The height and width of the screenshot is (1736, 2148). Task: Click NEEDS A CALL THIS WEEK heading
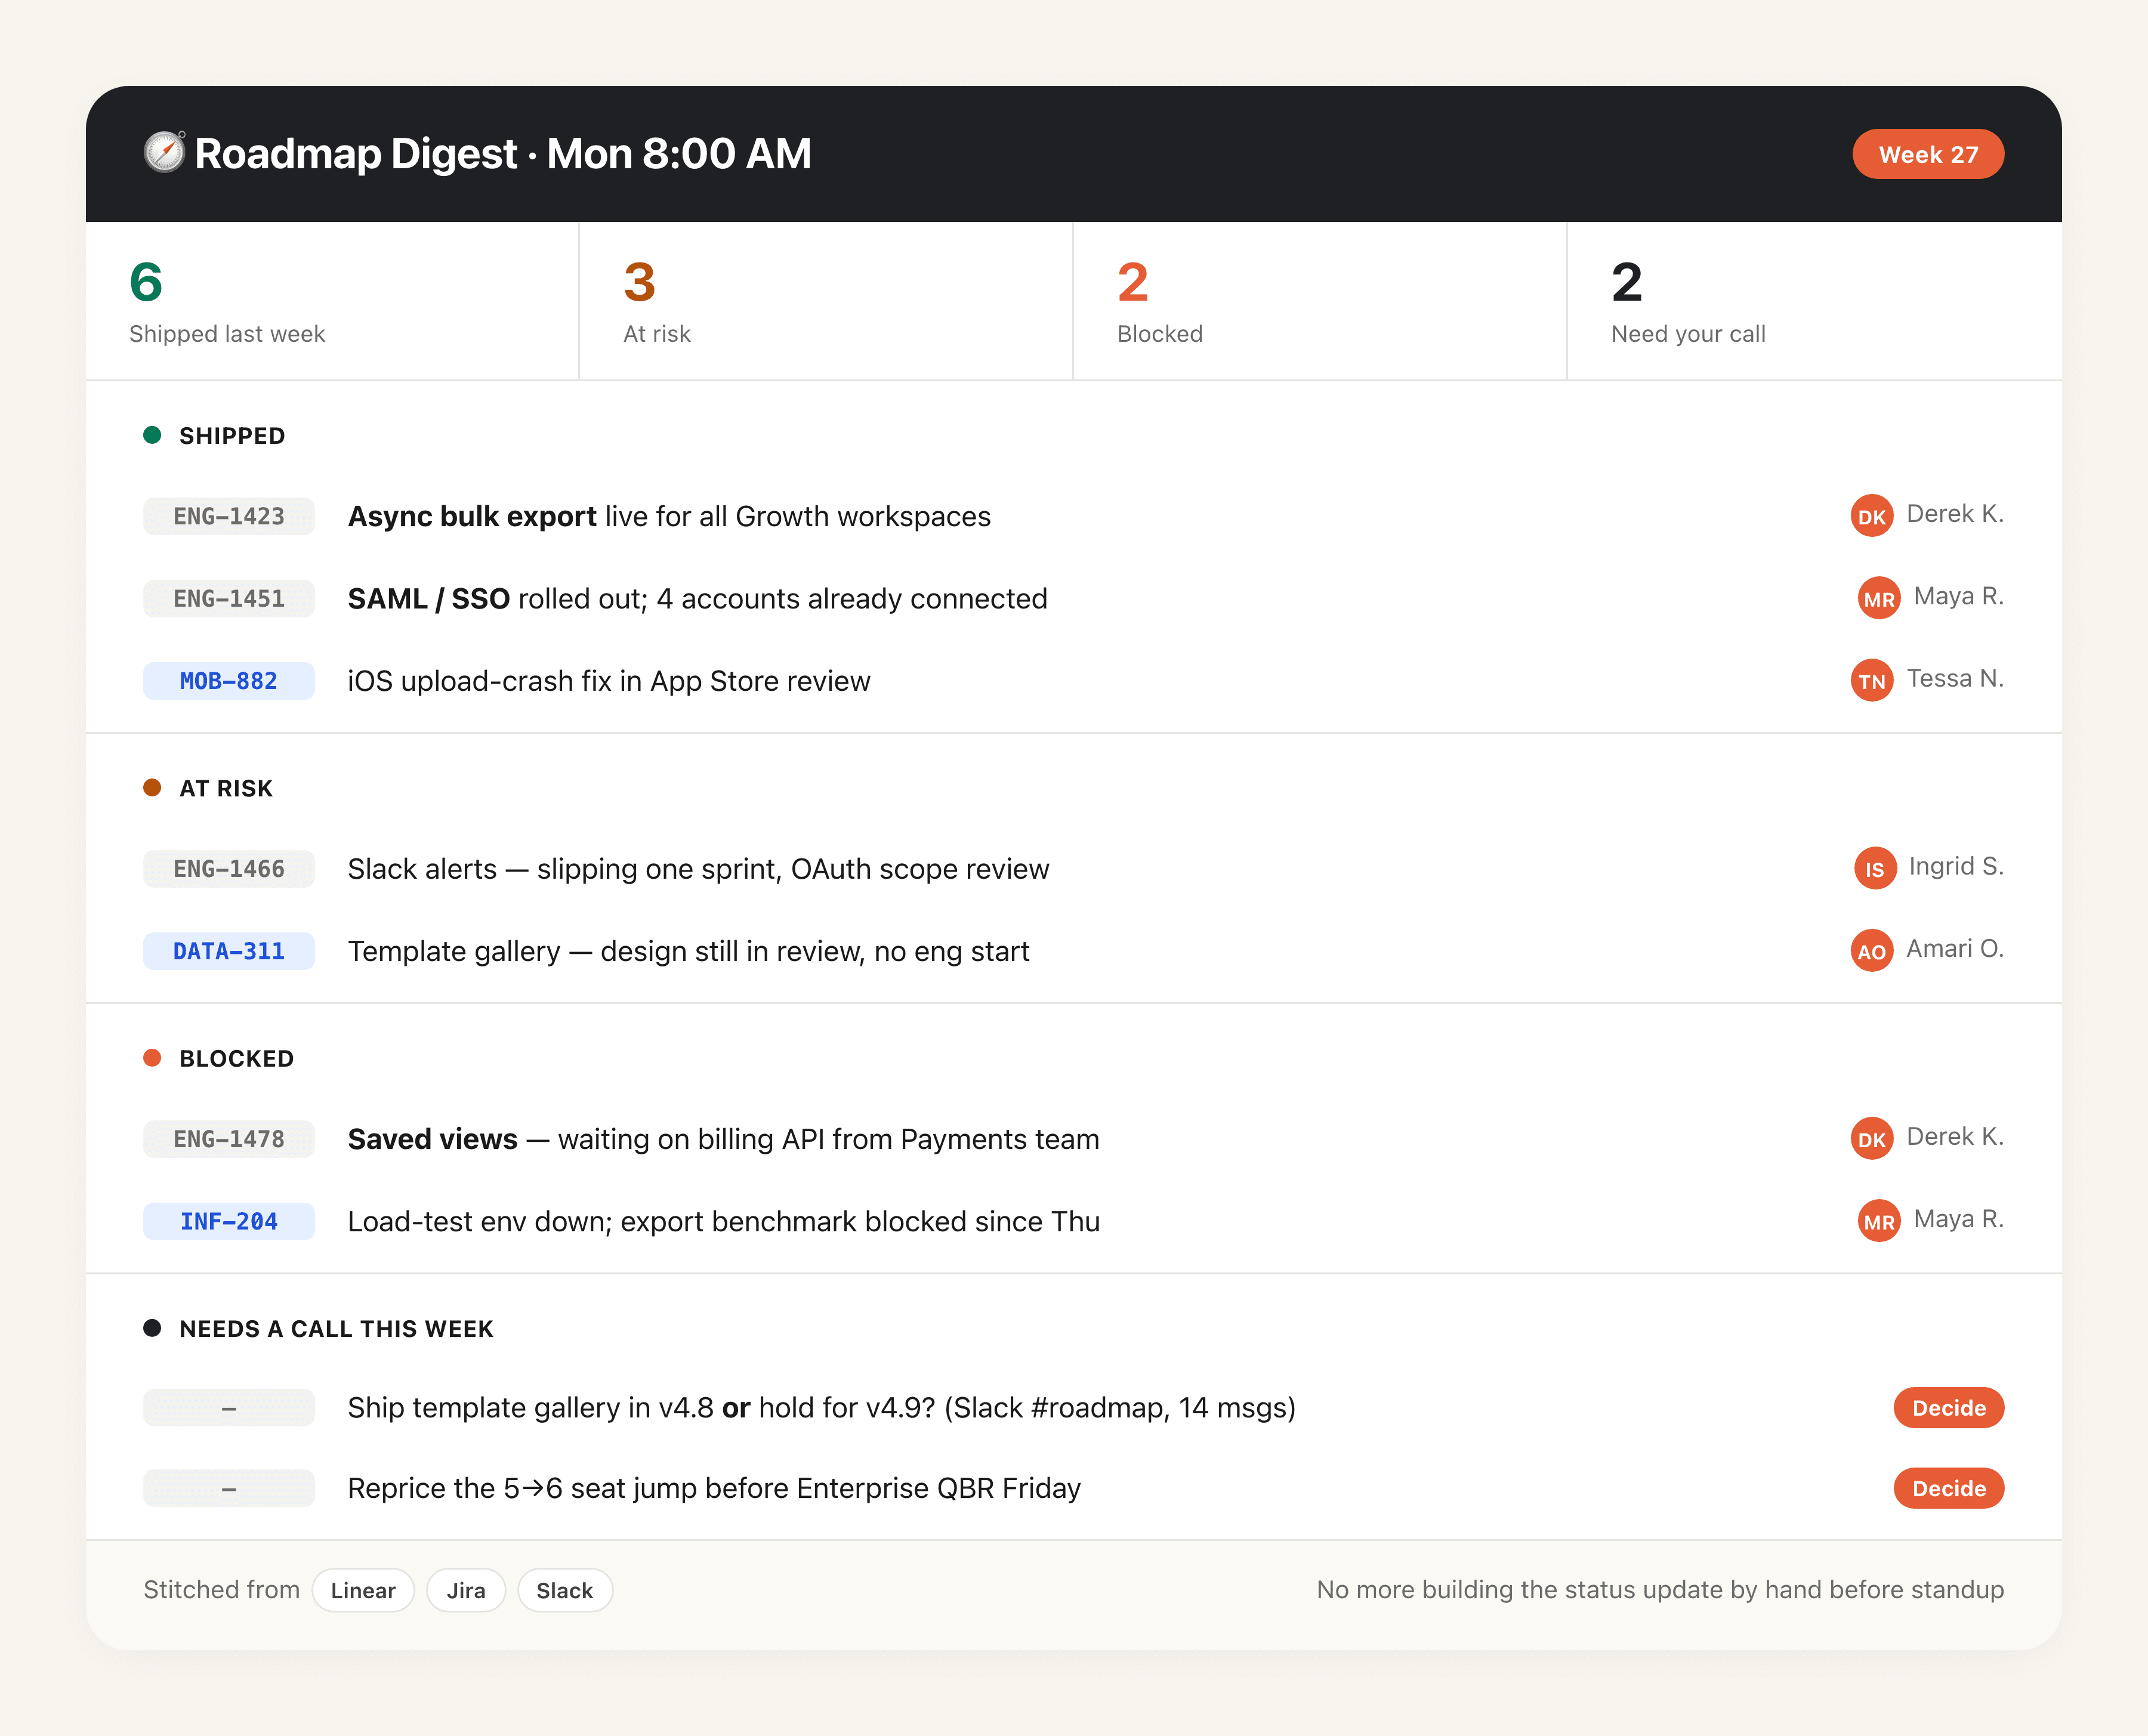click(x=336, y=1329)
